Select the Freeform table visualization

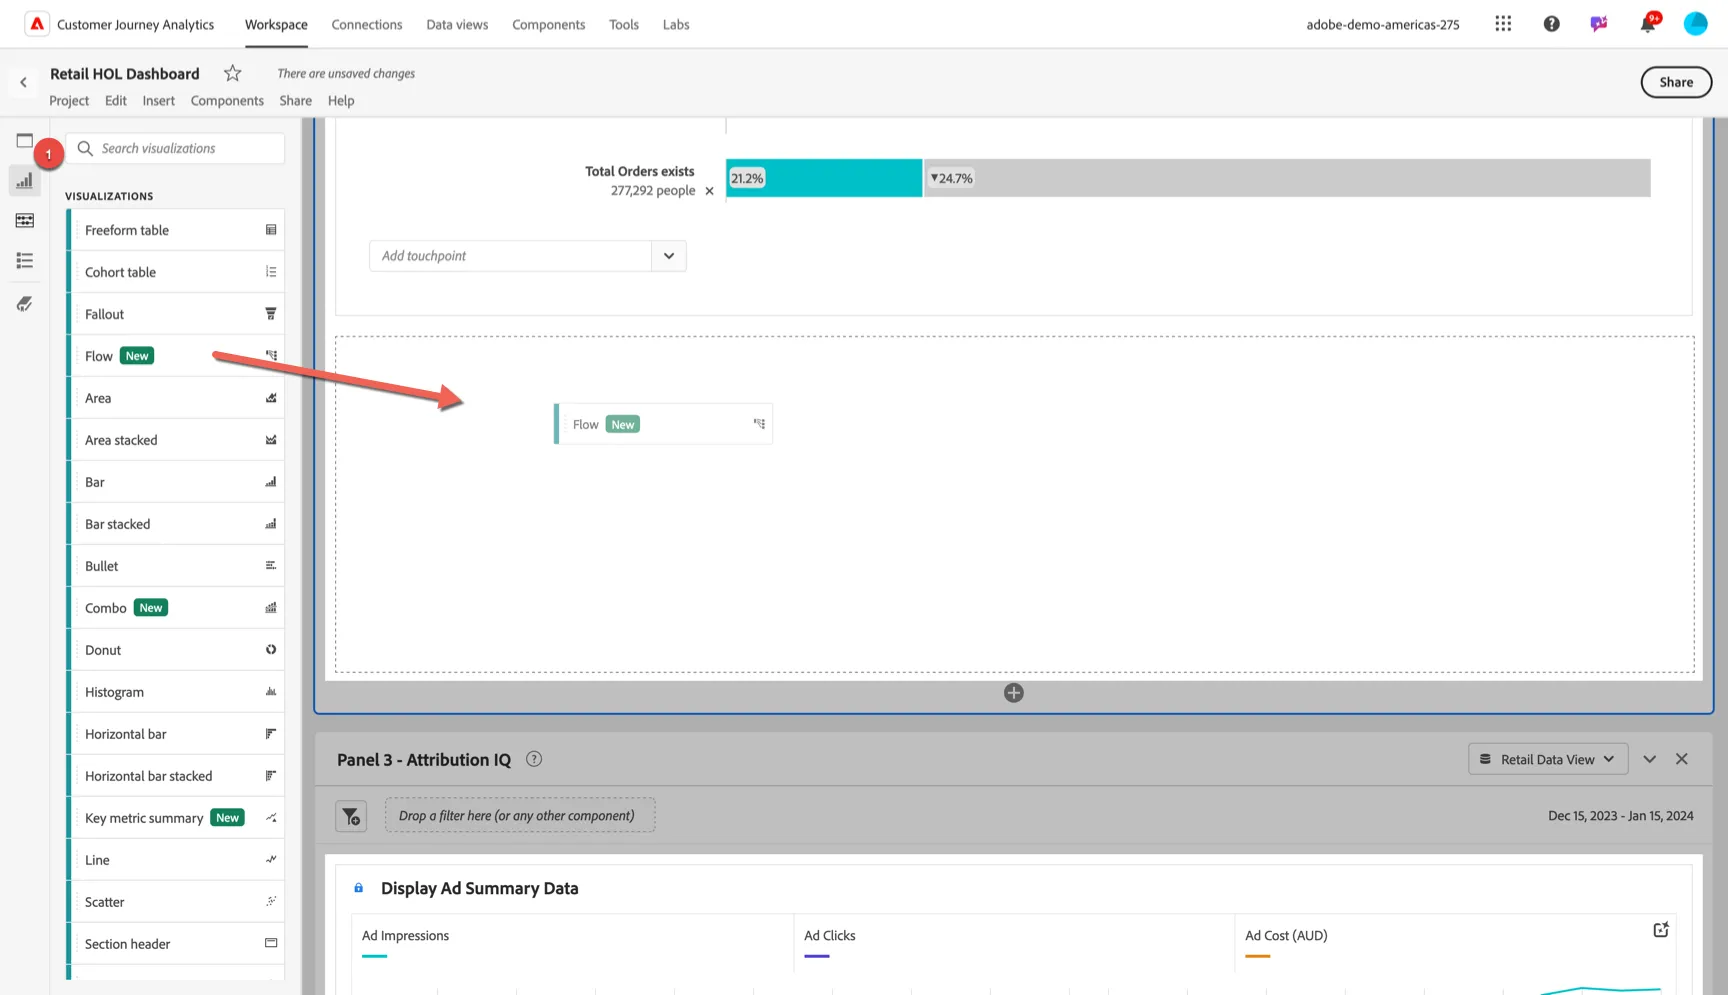[x=176, y=230]
